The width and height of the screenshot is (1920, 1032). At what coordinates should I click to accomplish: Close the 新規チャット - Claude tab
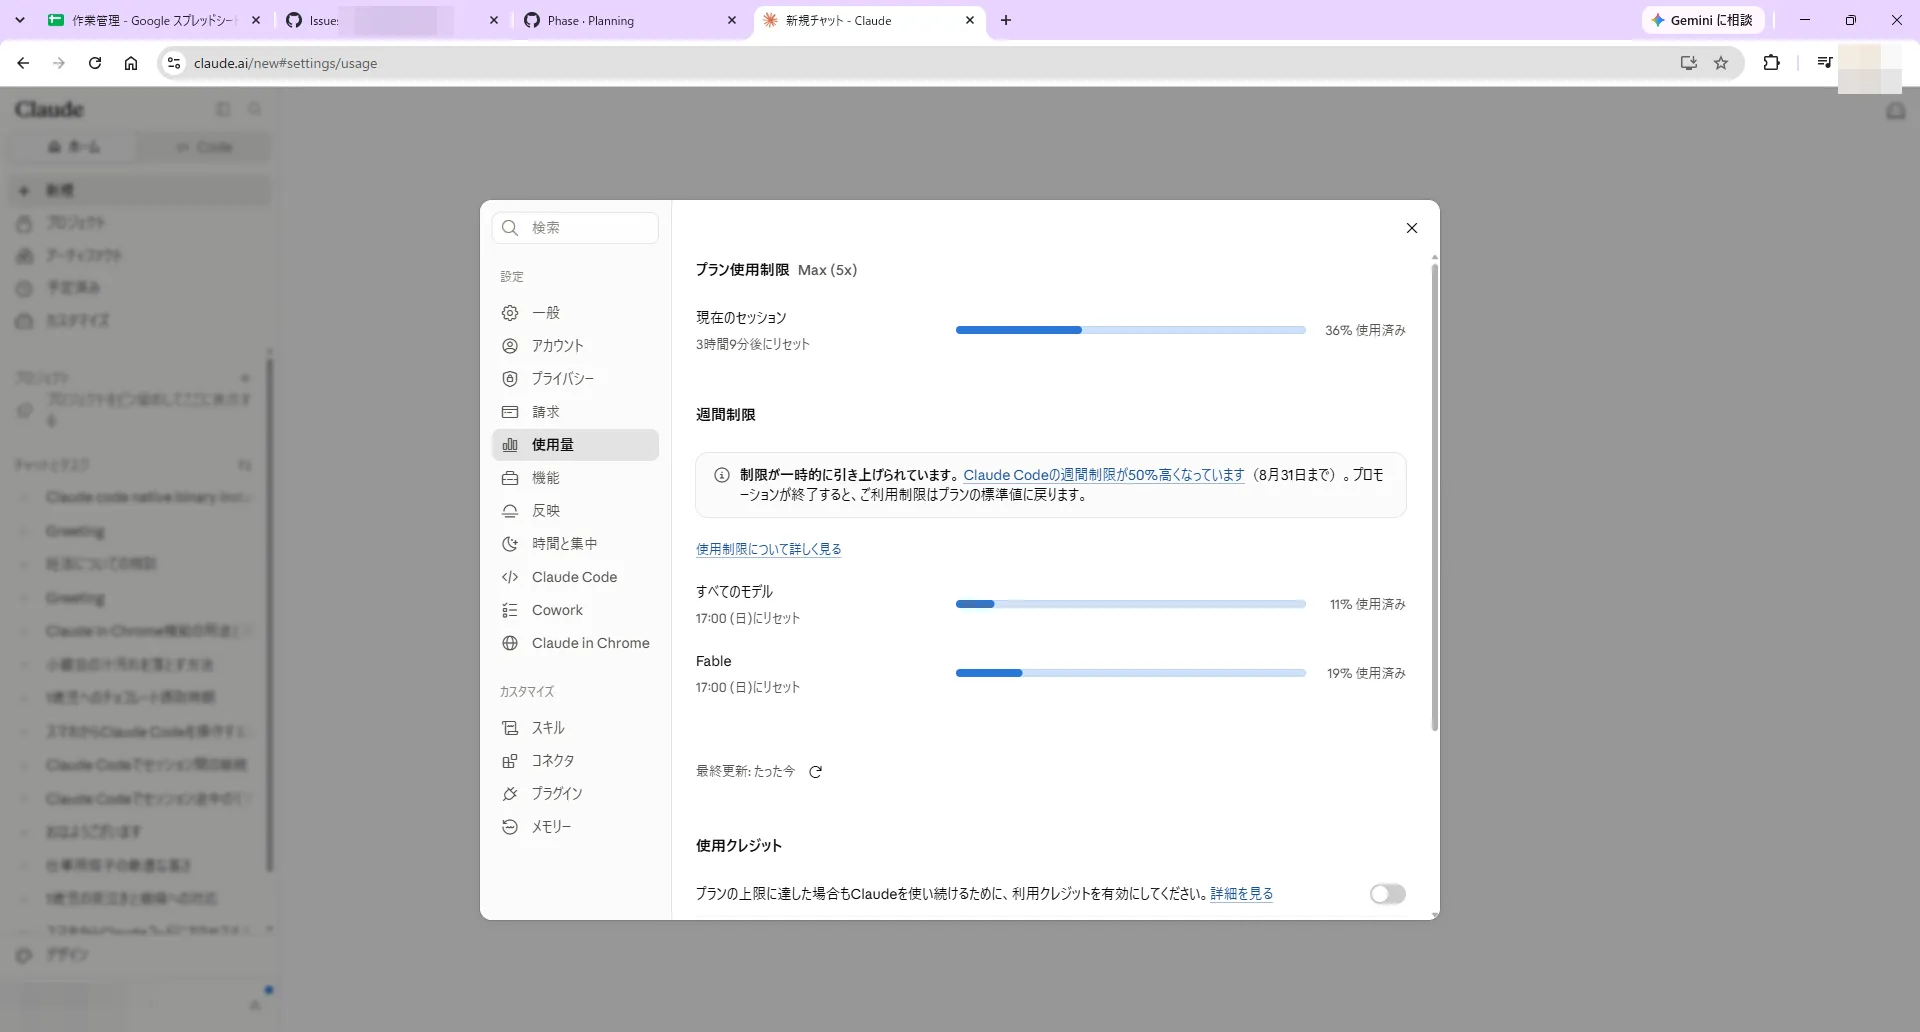point(969,20)
